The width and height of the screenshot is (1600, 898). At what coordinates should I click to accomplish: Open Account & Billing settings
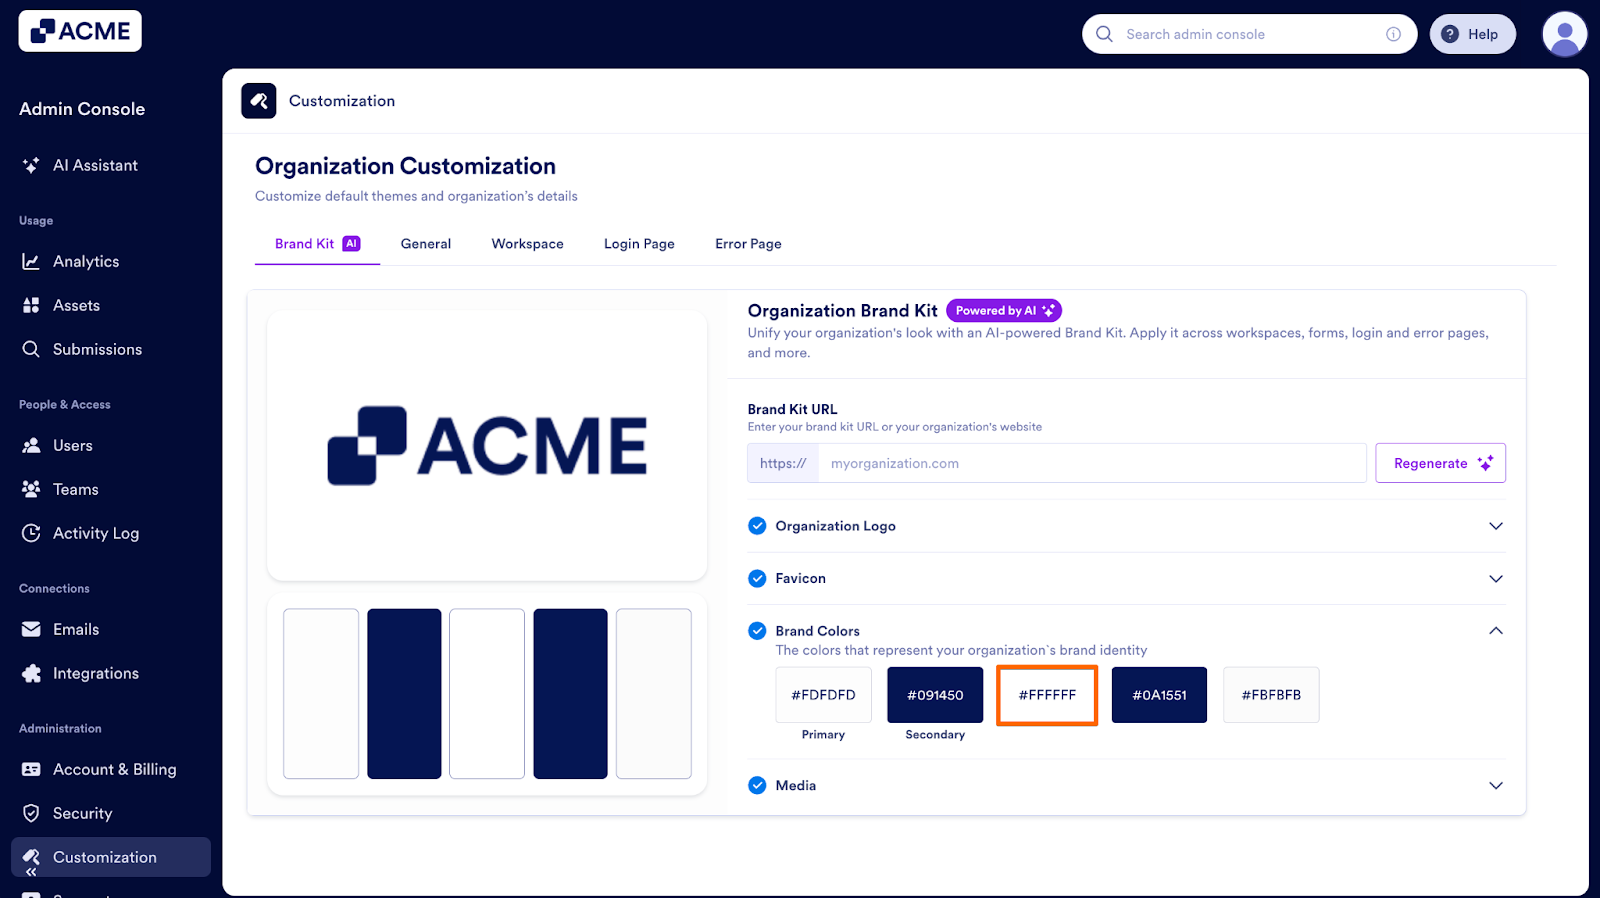pyautogui.click(x=110, y=769)
